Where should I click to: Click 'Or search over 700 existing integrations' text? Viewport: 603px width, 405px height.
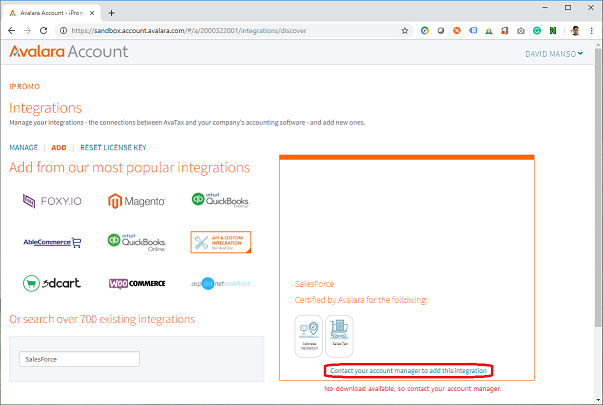pos(102,319)
